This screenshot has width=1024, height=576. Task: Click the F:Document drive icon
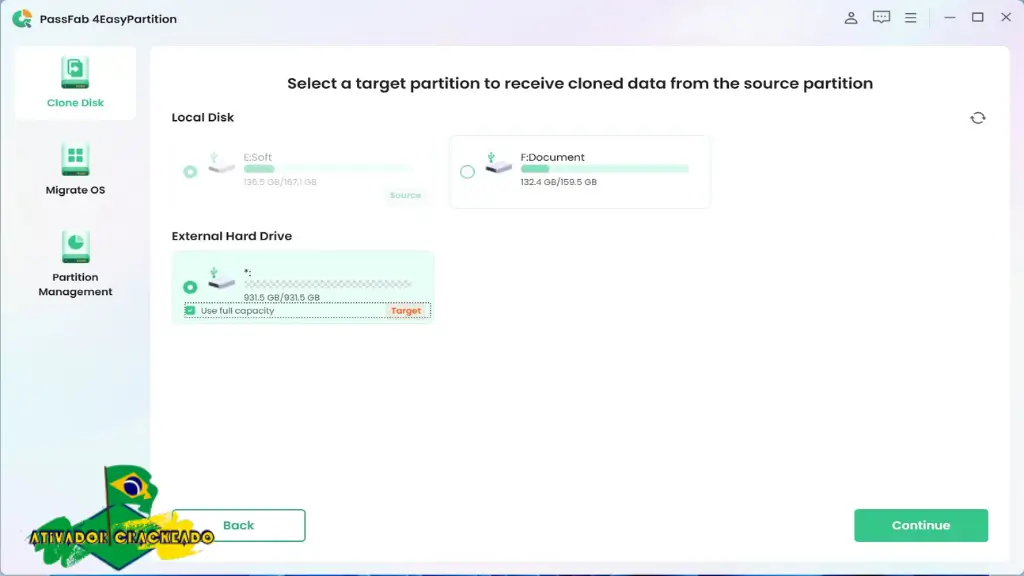[498, 163]
